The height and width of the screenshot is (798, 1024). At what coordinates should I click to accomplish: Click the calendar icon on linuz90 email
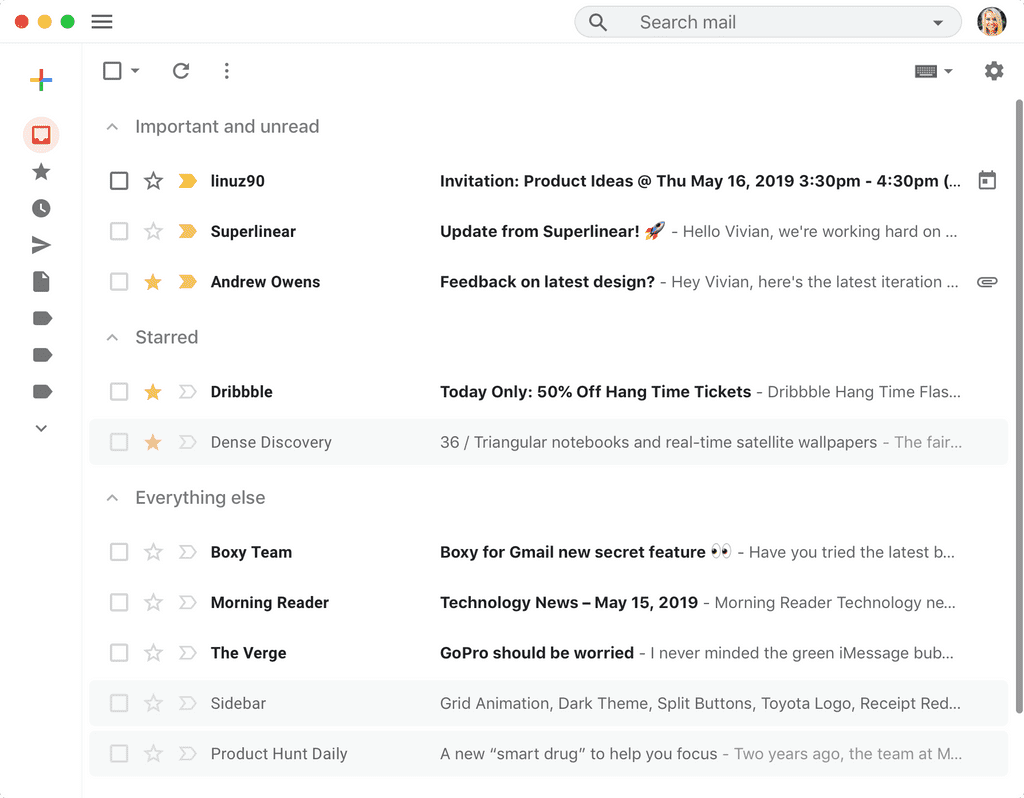987,180
